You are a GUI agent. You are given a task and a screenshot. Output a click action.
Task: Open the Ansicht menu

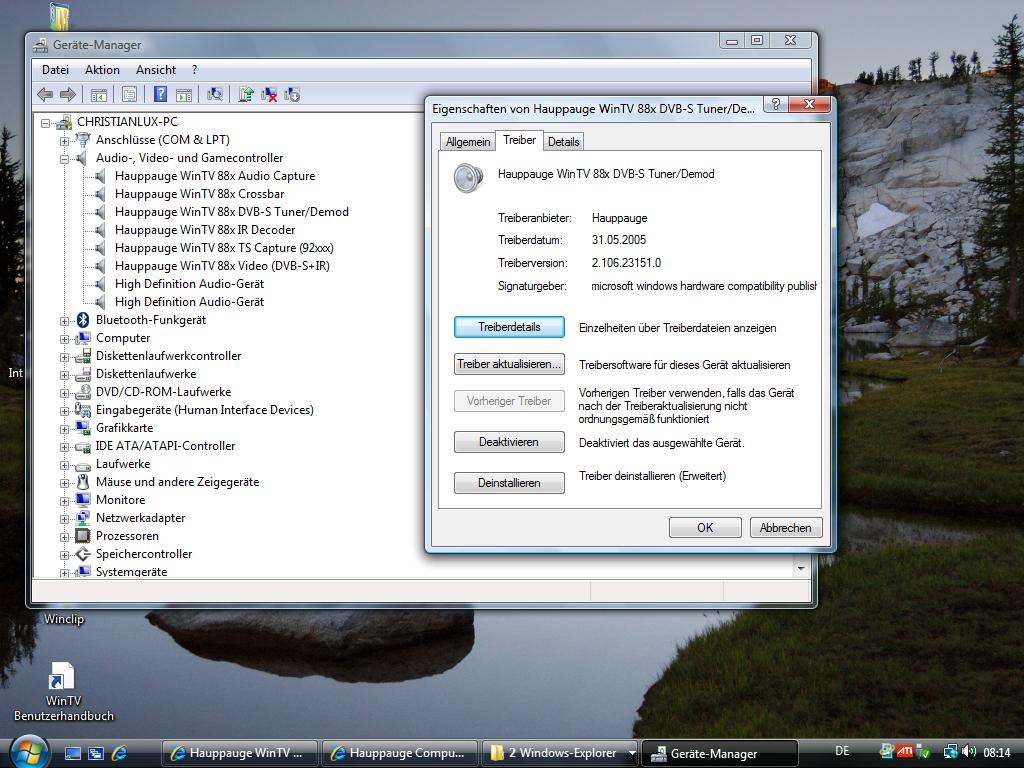(x=155, y=70)
